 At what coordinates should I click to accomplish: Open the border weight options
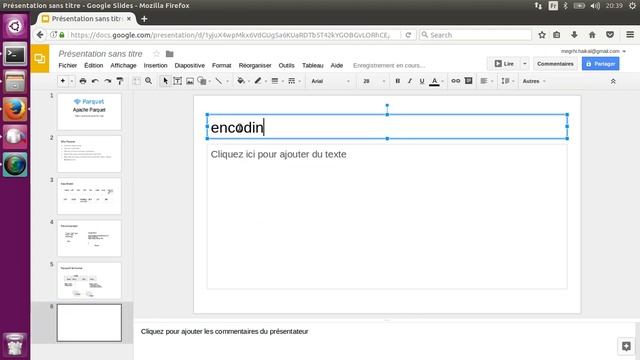pos(275,81)
